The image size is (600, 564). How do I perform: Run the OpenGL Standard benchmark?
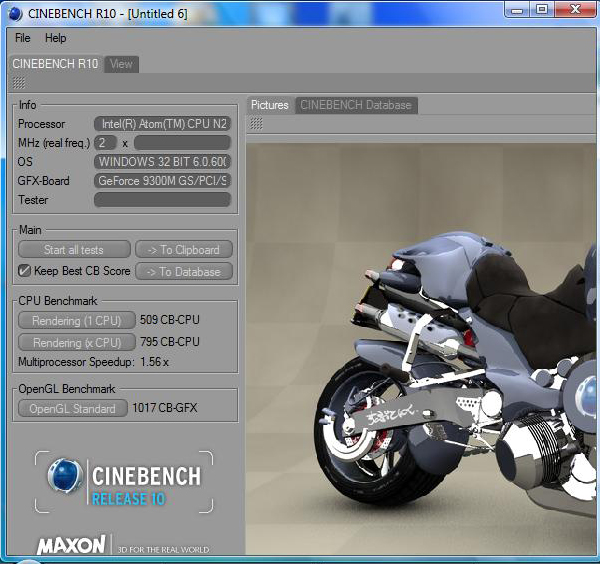72,408
